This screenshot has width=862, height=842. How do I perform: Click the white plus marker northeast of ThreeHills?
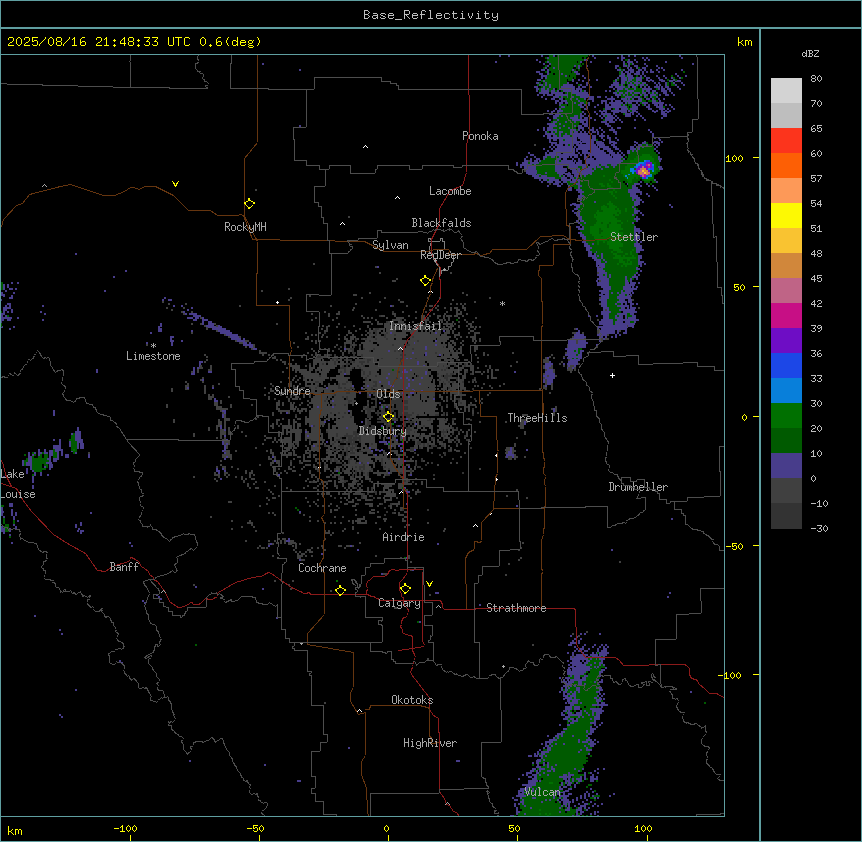pyautogui.click(x=612, y=375)
